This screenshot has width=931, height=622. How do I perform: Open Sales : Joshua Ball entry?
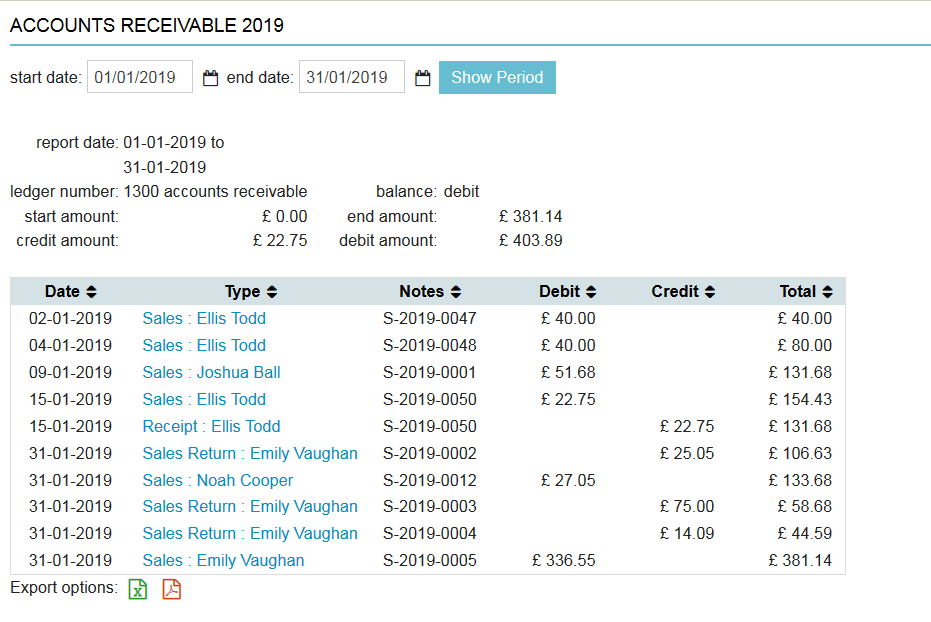tap(211, 372)
